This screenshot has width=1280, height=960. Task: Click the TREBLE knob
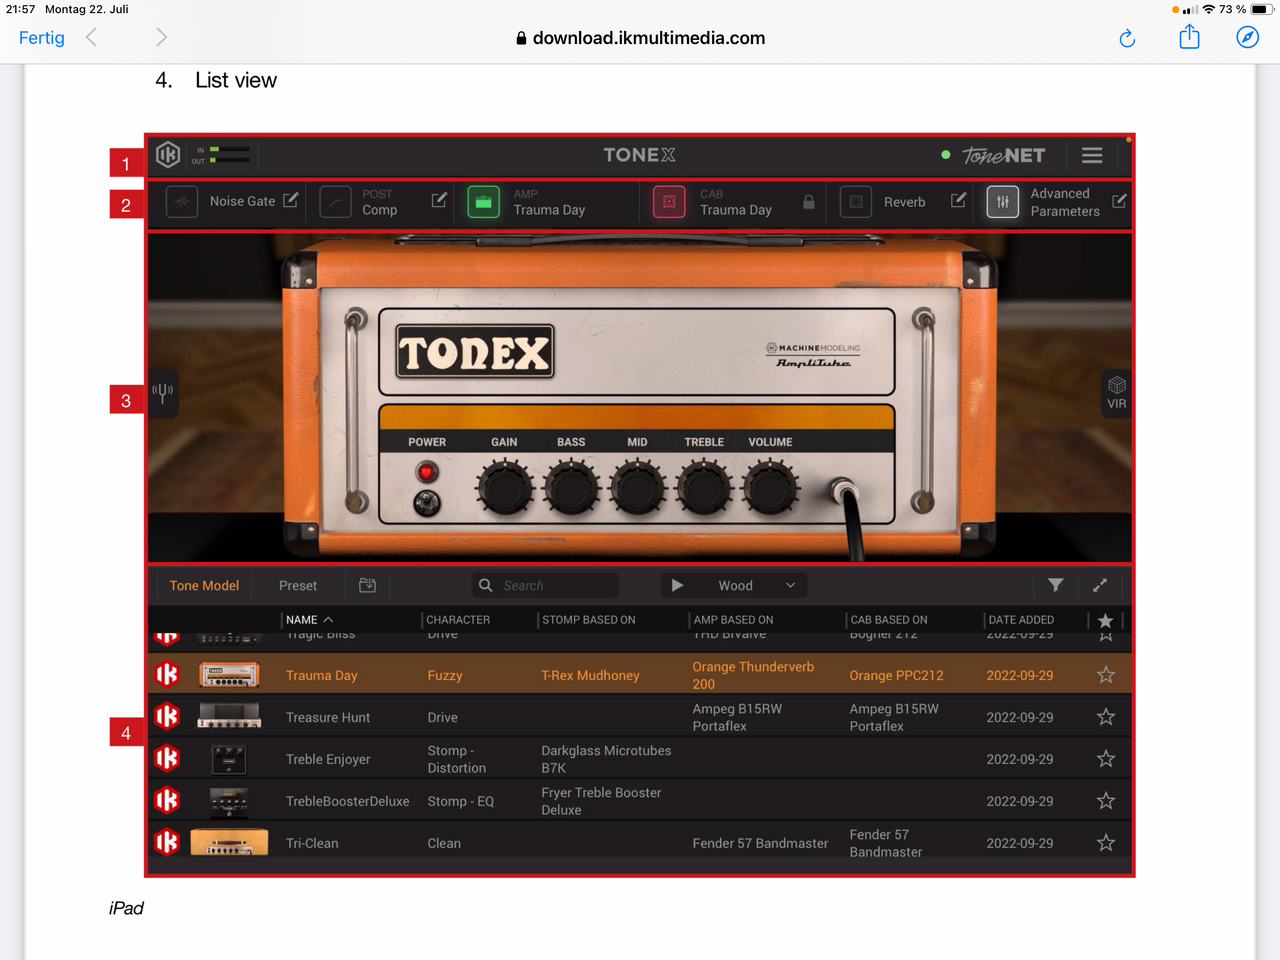[x=704, y=488]
